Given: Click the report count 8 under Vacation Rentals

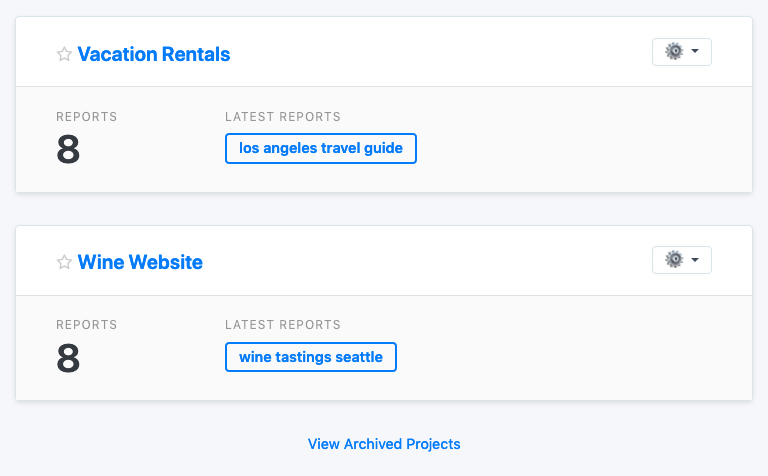Looking at the screenshot, I should pyautogui.click(x=68, y=150).
